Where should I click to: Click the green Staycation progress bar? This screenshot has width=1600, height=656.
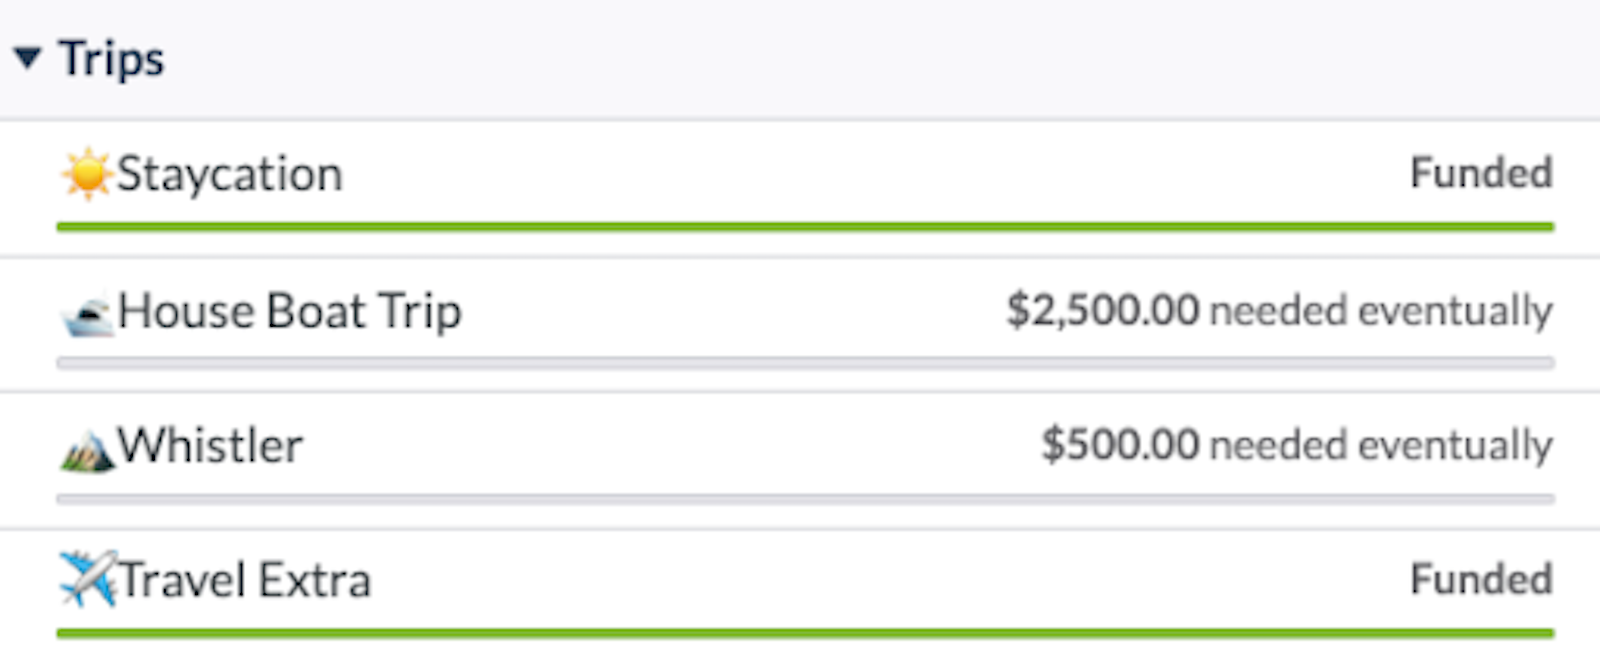coord(805,227)
